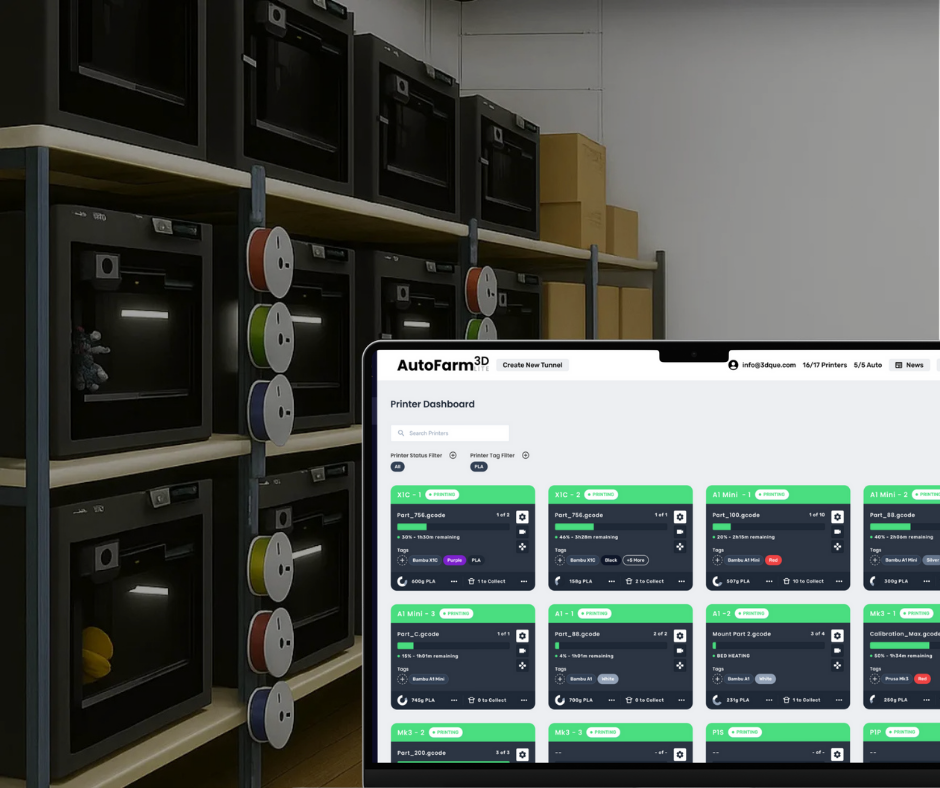Open move controls on A1 Mini - 1 card
Screen dimensions: 940x788
[x=837, y=546]
